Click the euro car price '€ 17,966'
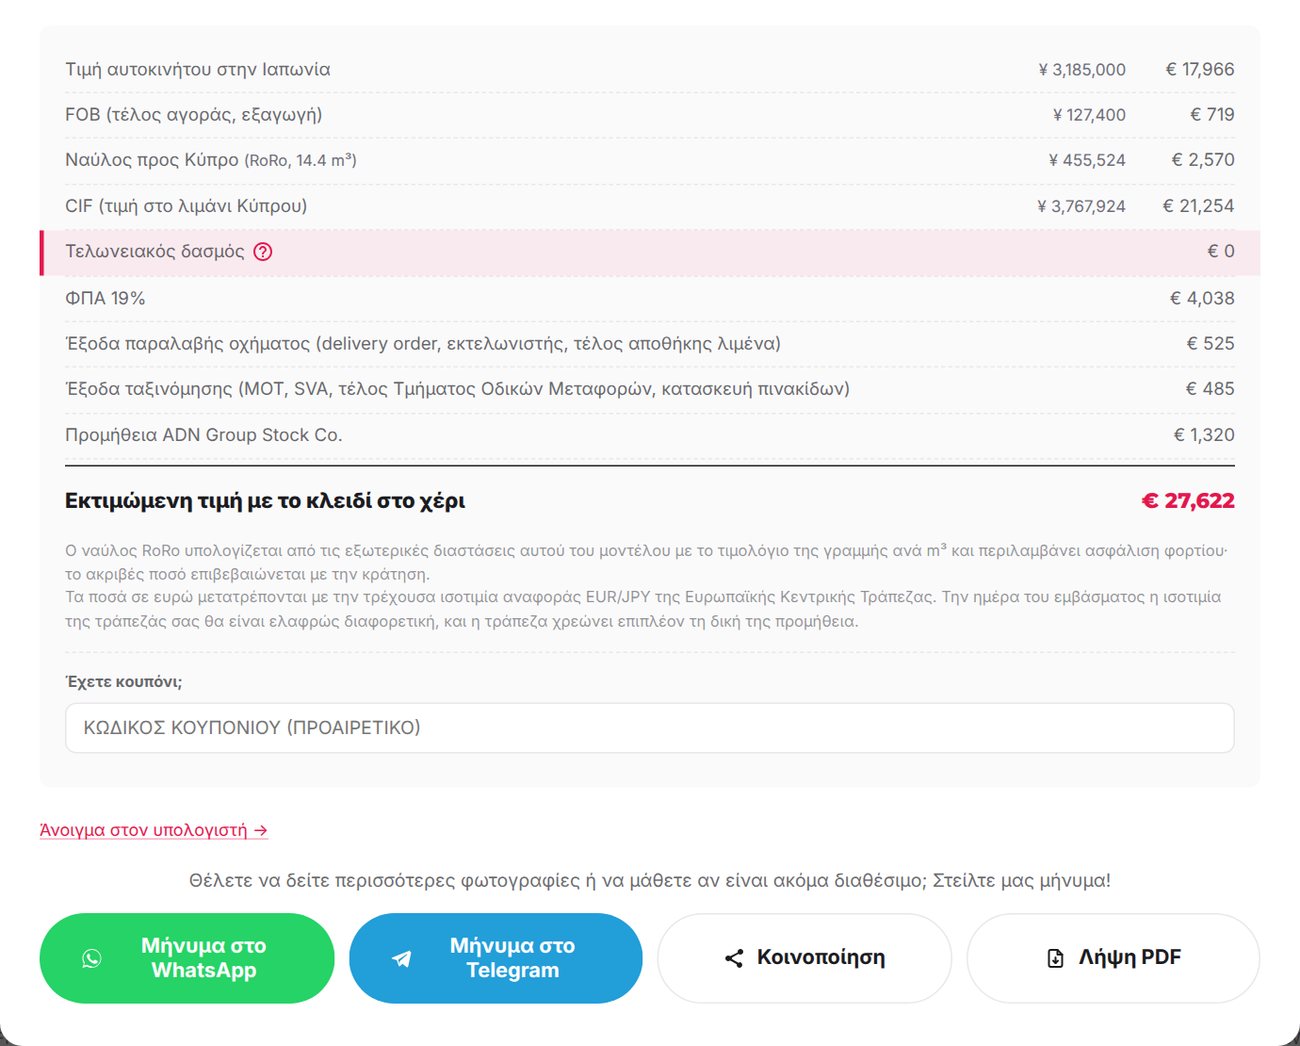This screenshot has height=1046, width=1300. tap(1200, 70)
